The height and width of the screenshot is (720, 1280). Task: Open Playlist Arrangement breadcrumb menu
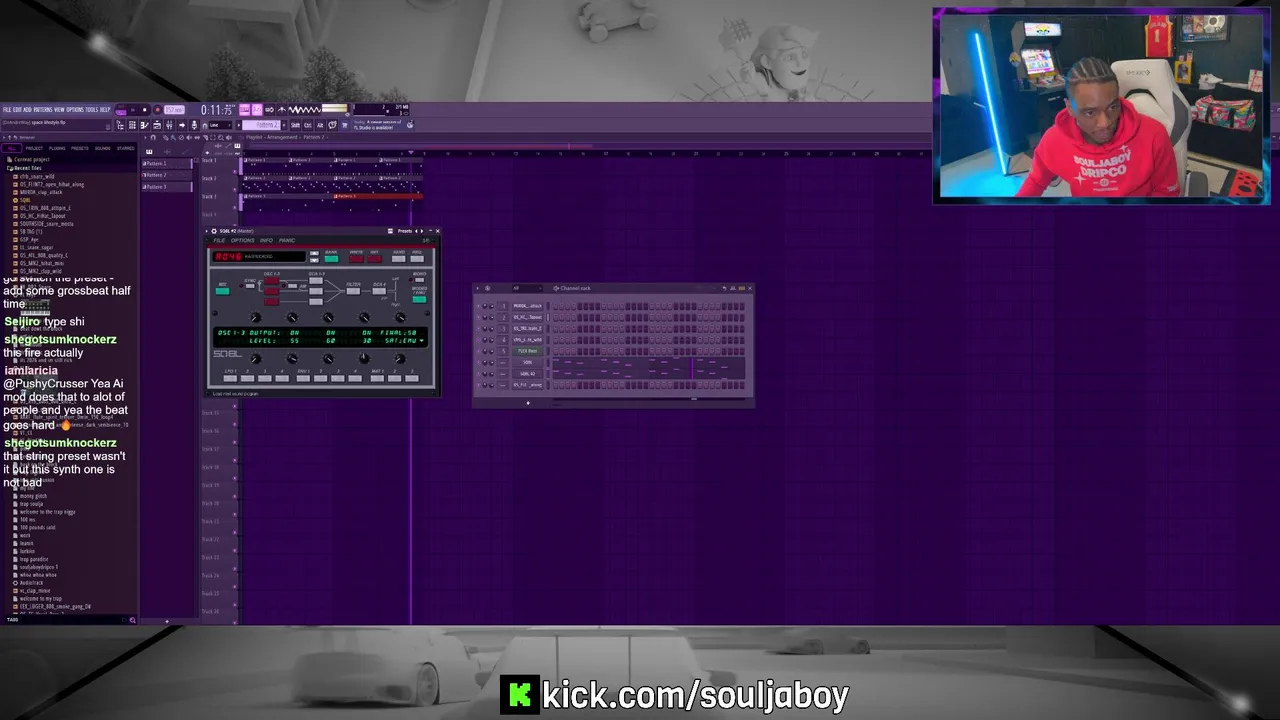(x=282, y=137)
